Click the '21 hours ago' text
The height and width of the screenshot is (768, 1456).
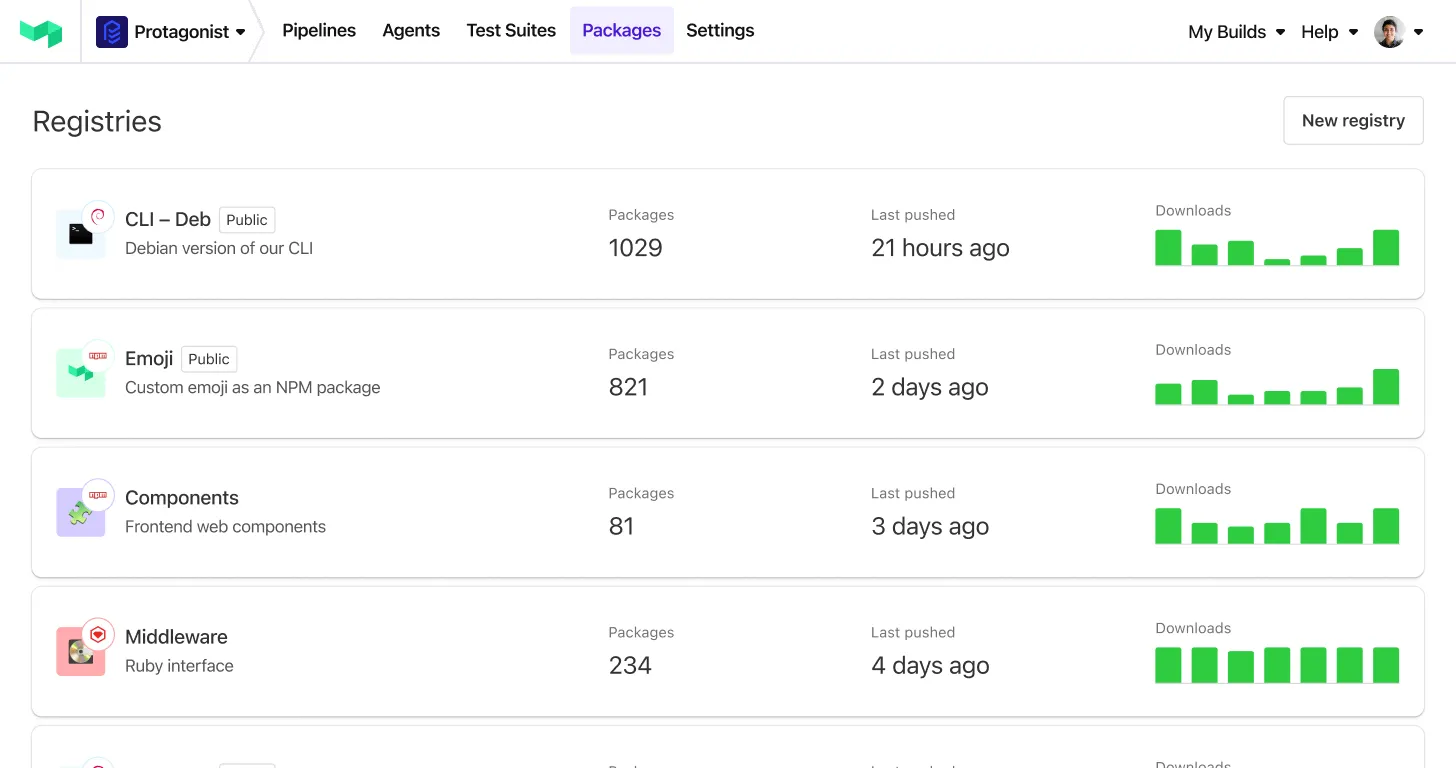click(x=940, y=248)
